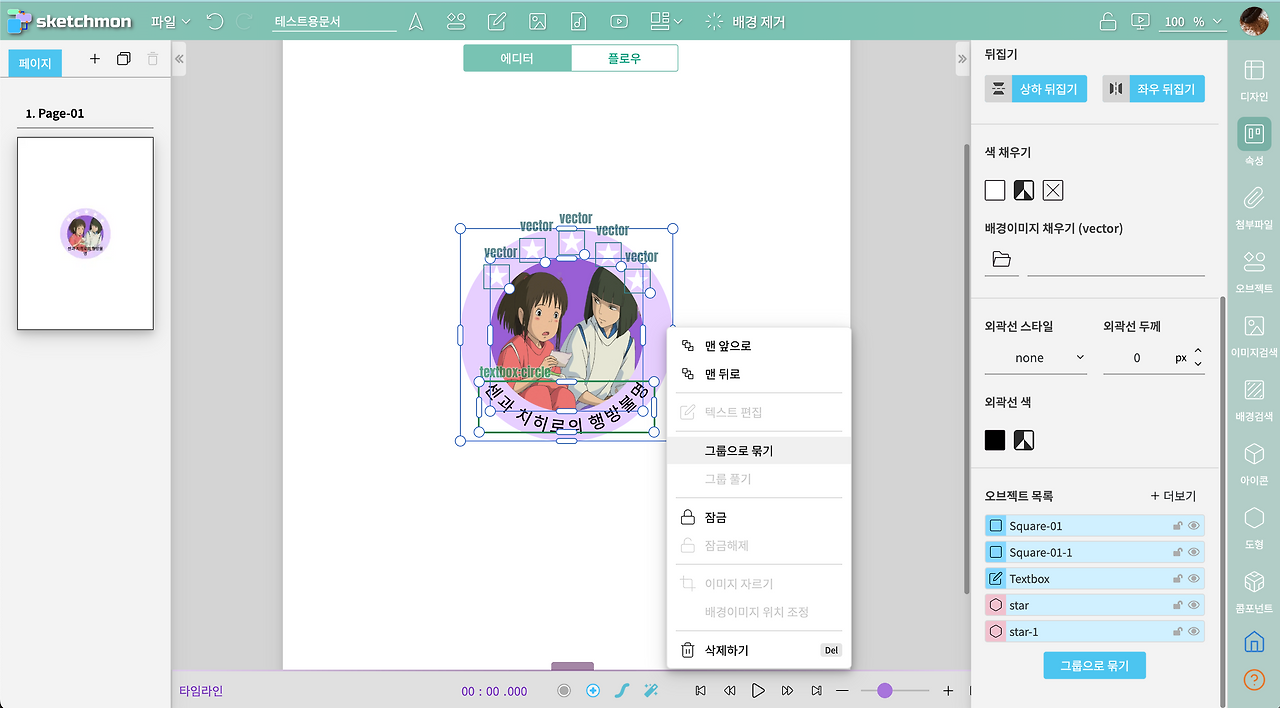Click the 외곽선 두께 value field
The image size is (1280, 708).
(x=1137, y=358)
